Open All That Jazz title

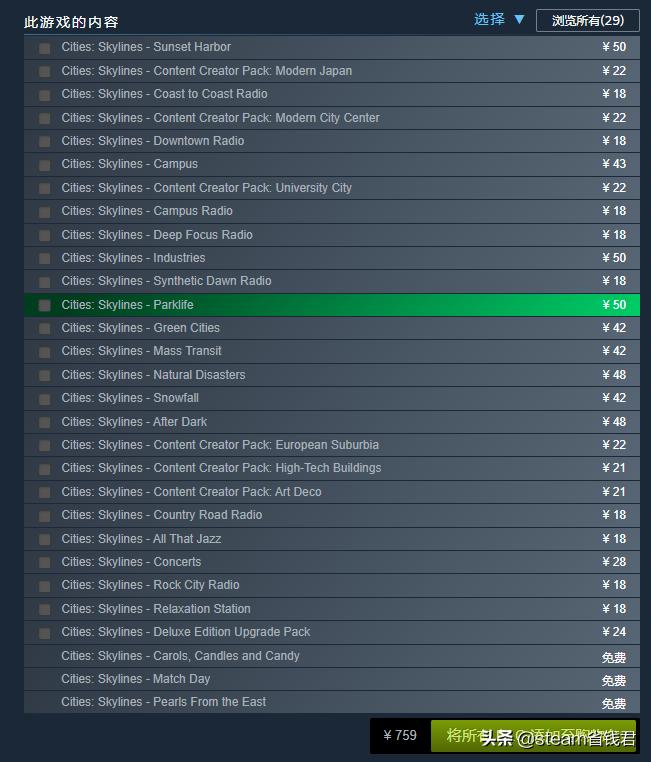141,539
